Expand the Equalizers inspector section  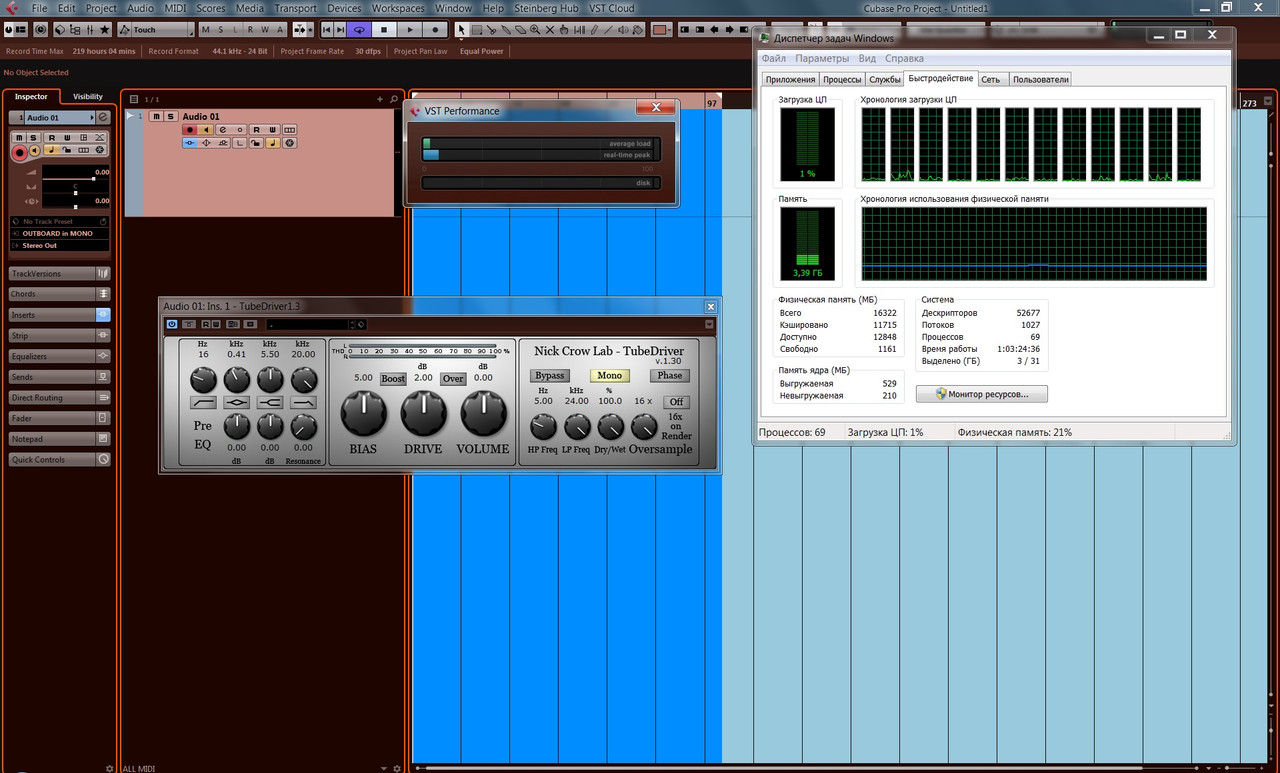pyautogui.click(x=60, y=356)
